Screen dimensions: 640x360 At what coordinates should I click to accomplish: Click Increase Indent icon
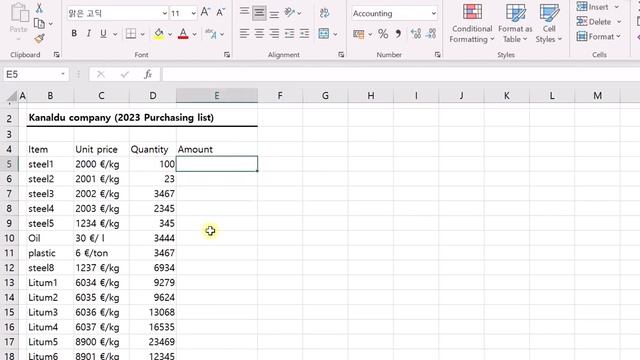coord(304,33)
